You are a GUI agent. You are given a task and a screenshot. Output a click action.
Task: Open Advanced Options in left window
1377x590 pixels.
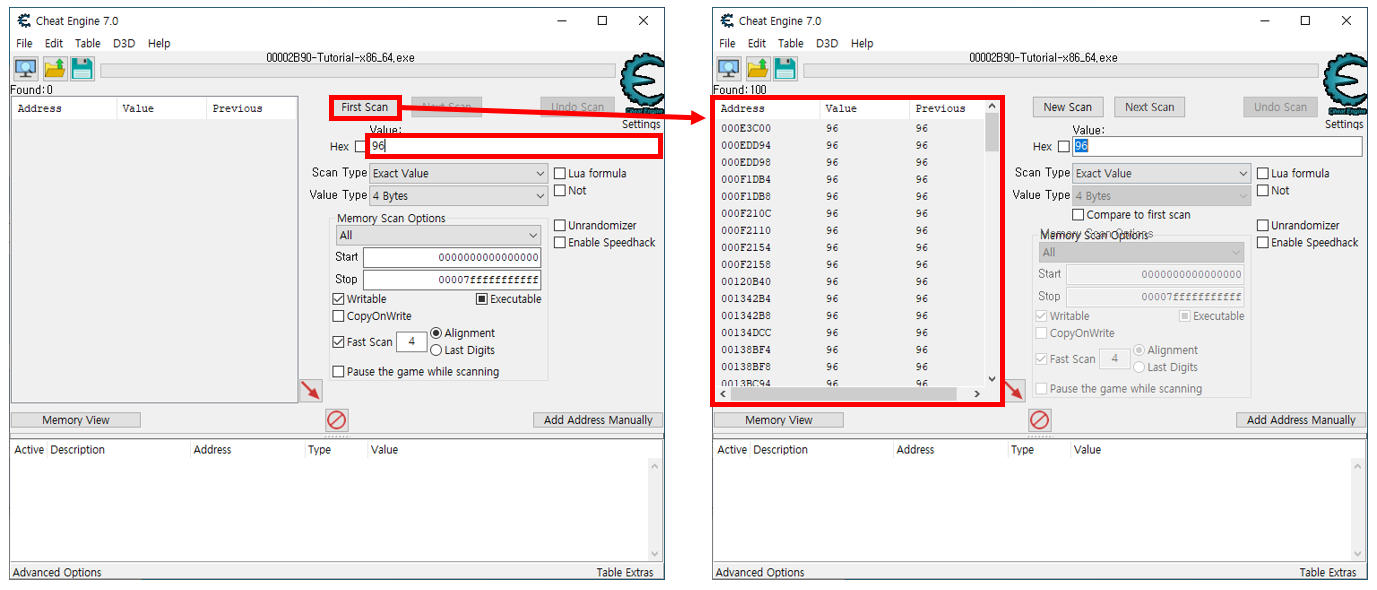[57, 573]
